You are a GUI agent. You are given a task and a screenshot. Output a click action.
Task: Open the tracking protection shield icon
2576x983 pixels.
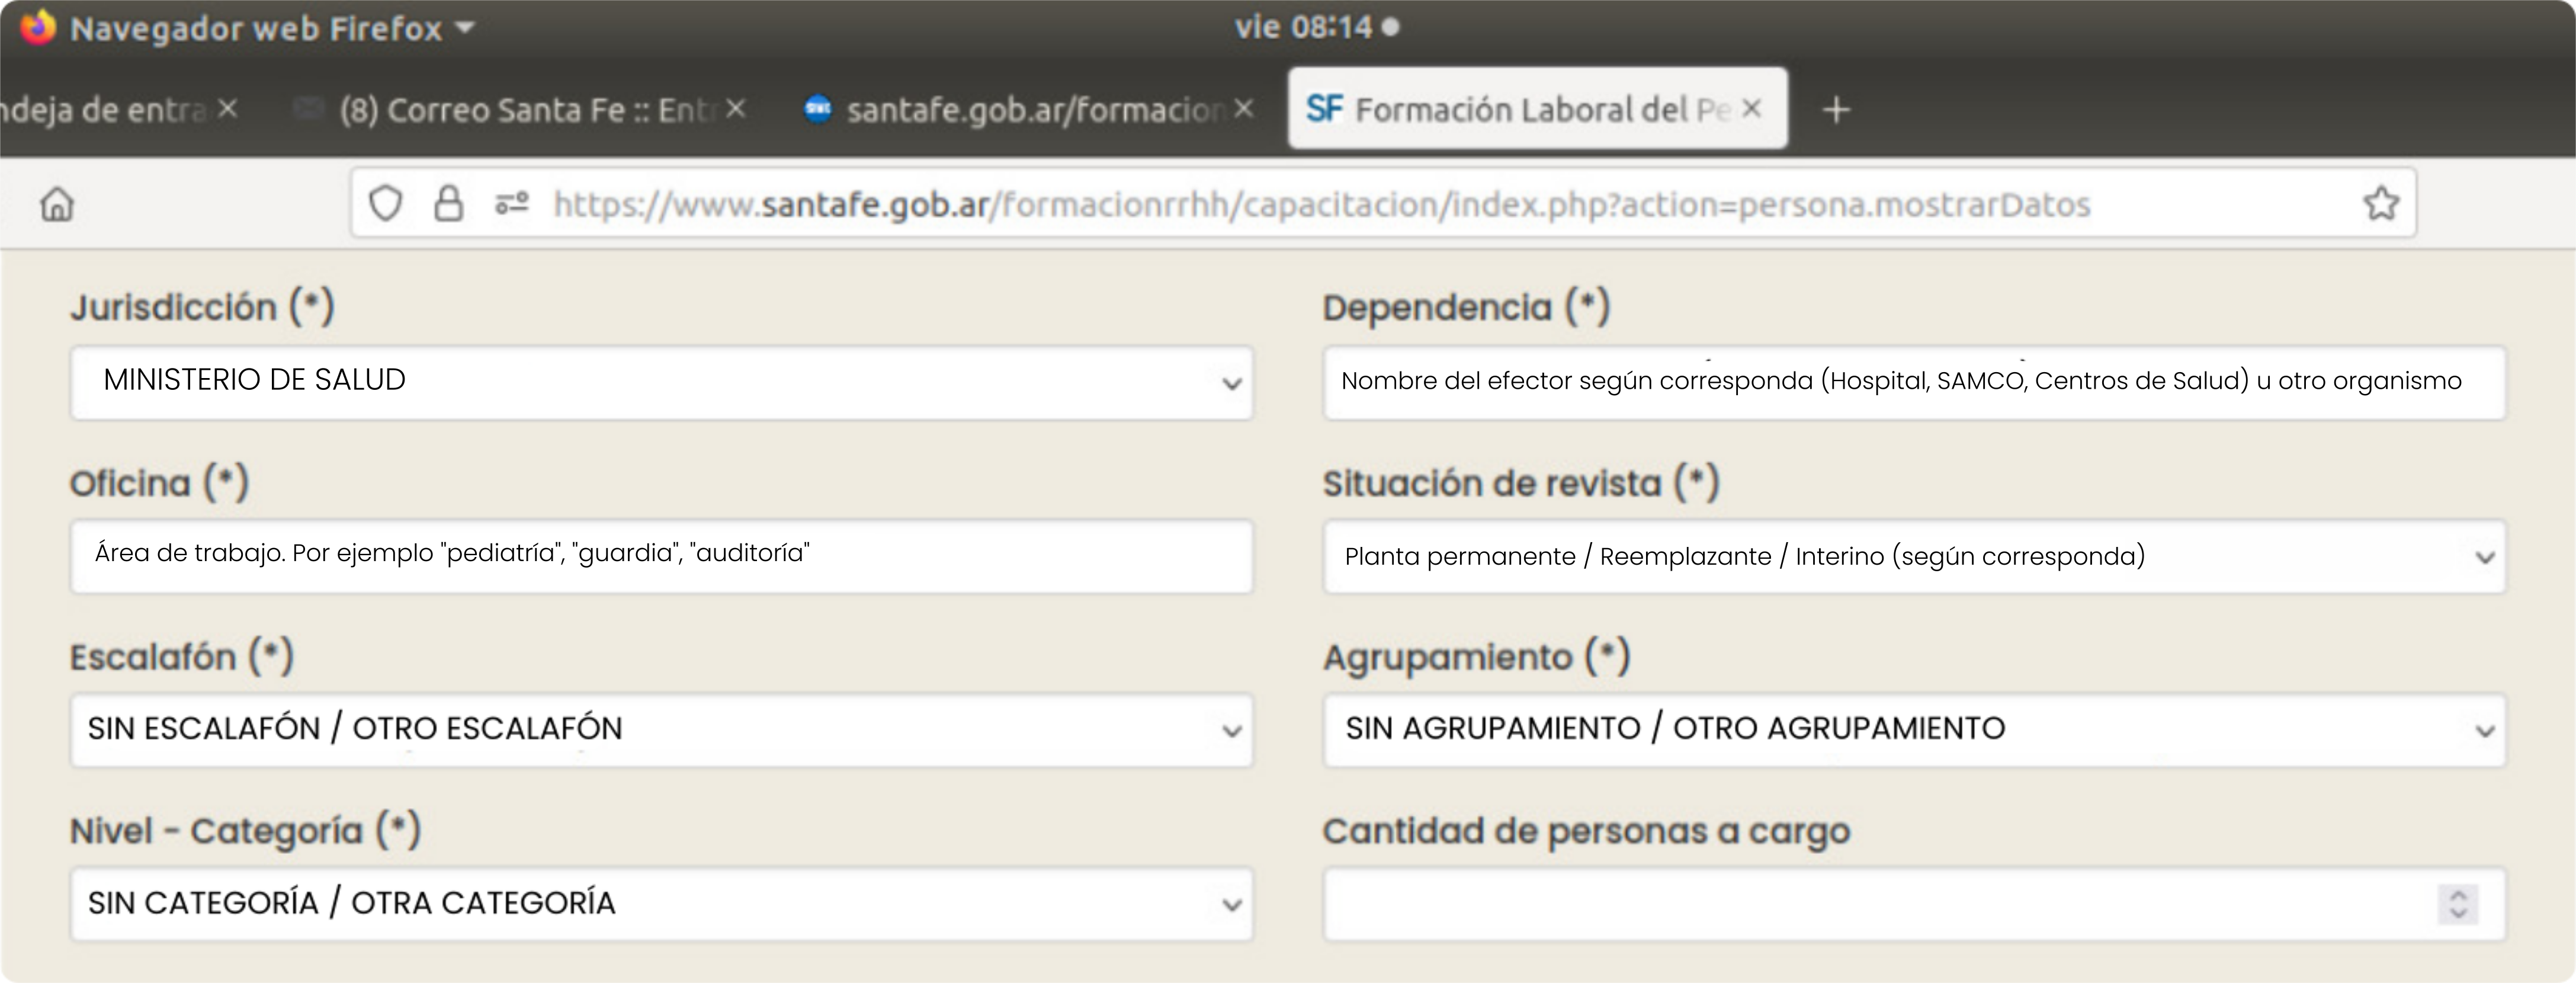pyautogui.click(x=385, y=204)
